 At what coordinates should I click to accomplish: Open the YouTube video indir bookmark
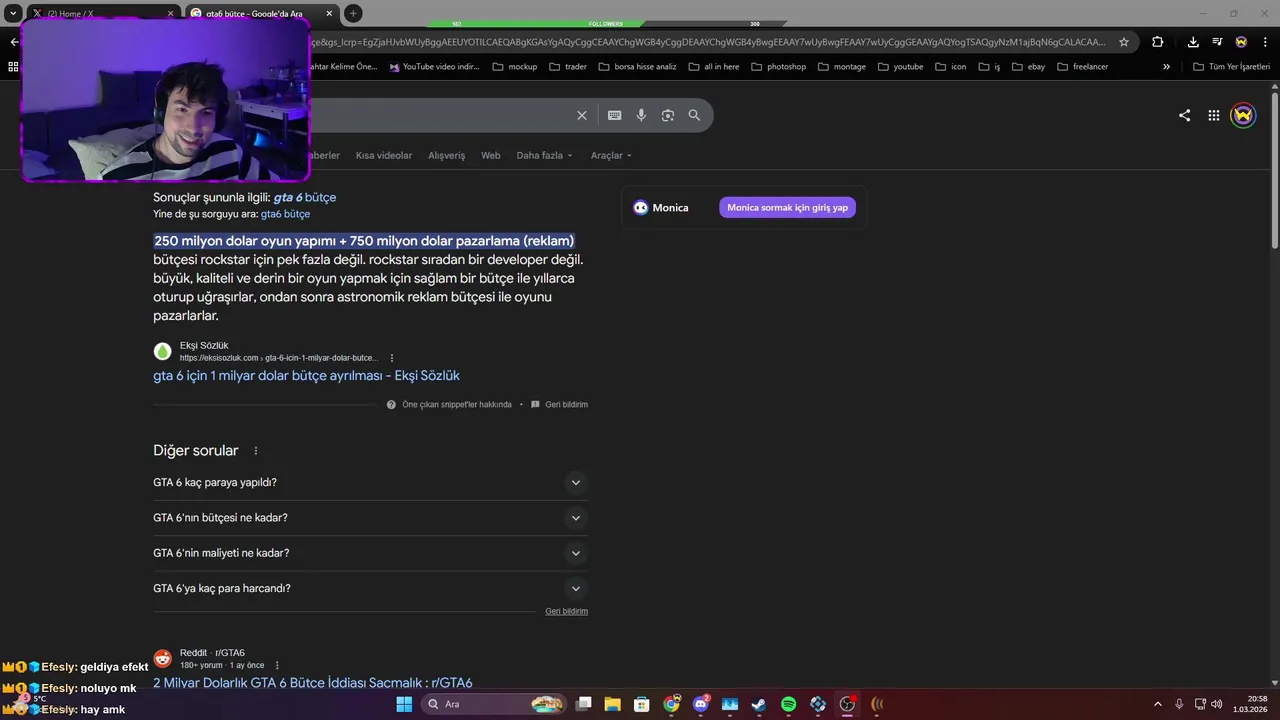tap(435, 66)
